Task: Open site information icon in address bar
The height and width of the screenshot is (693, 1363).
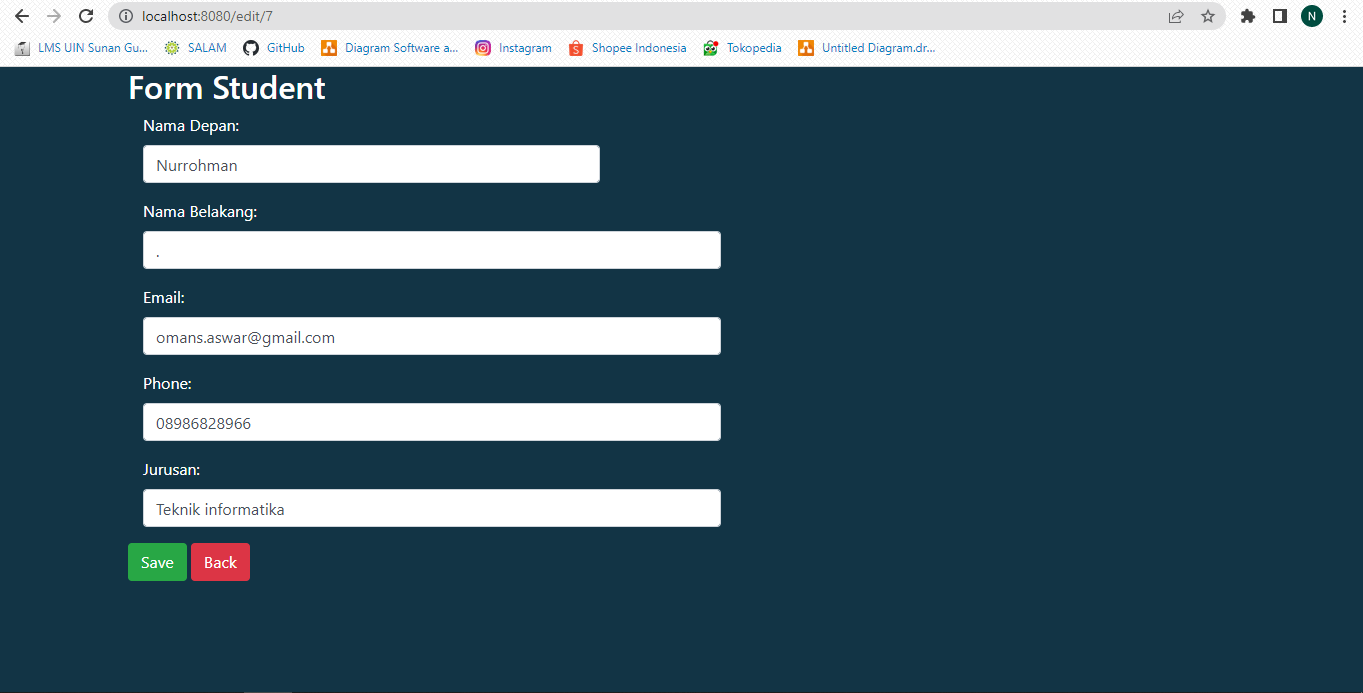Action: 126,16
